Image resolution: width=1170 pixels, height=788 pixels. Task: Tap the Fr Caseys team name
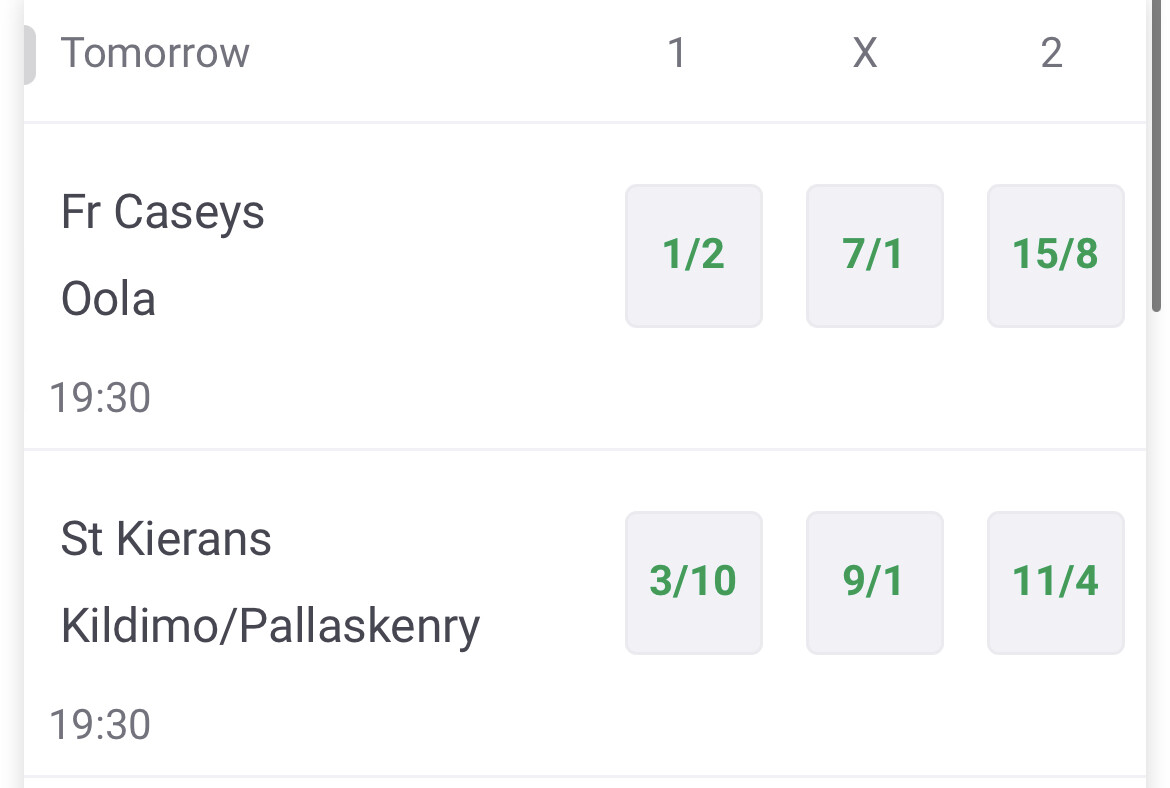point(163,212)
